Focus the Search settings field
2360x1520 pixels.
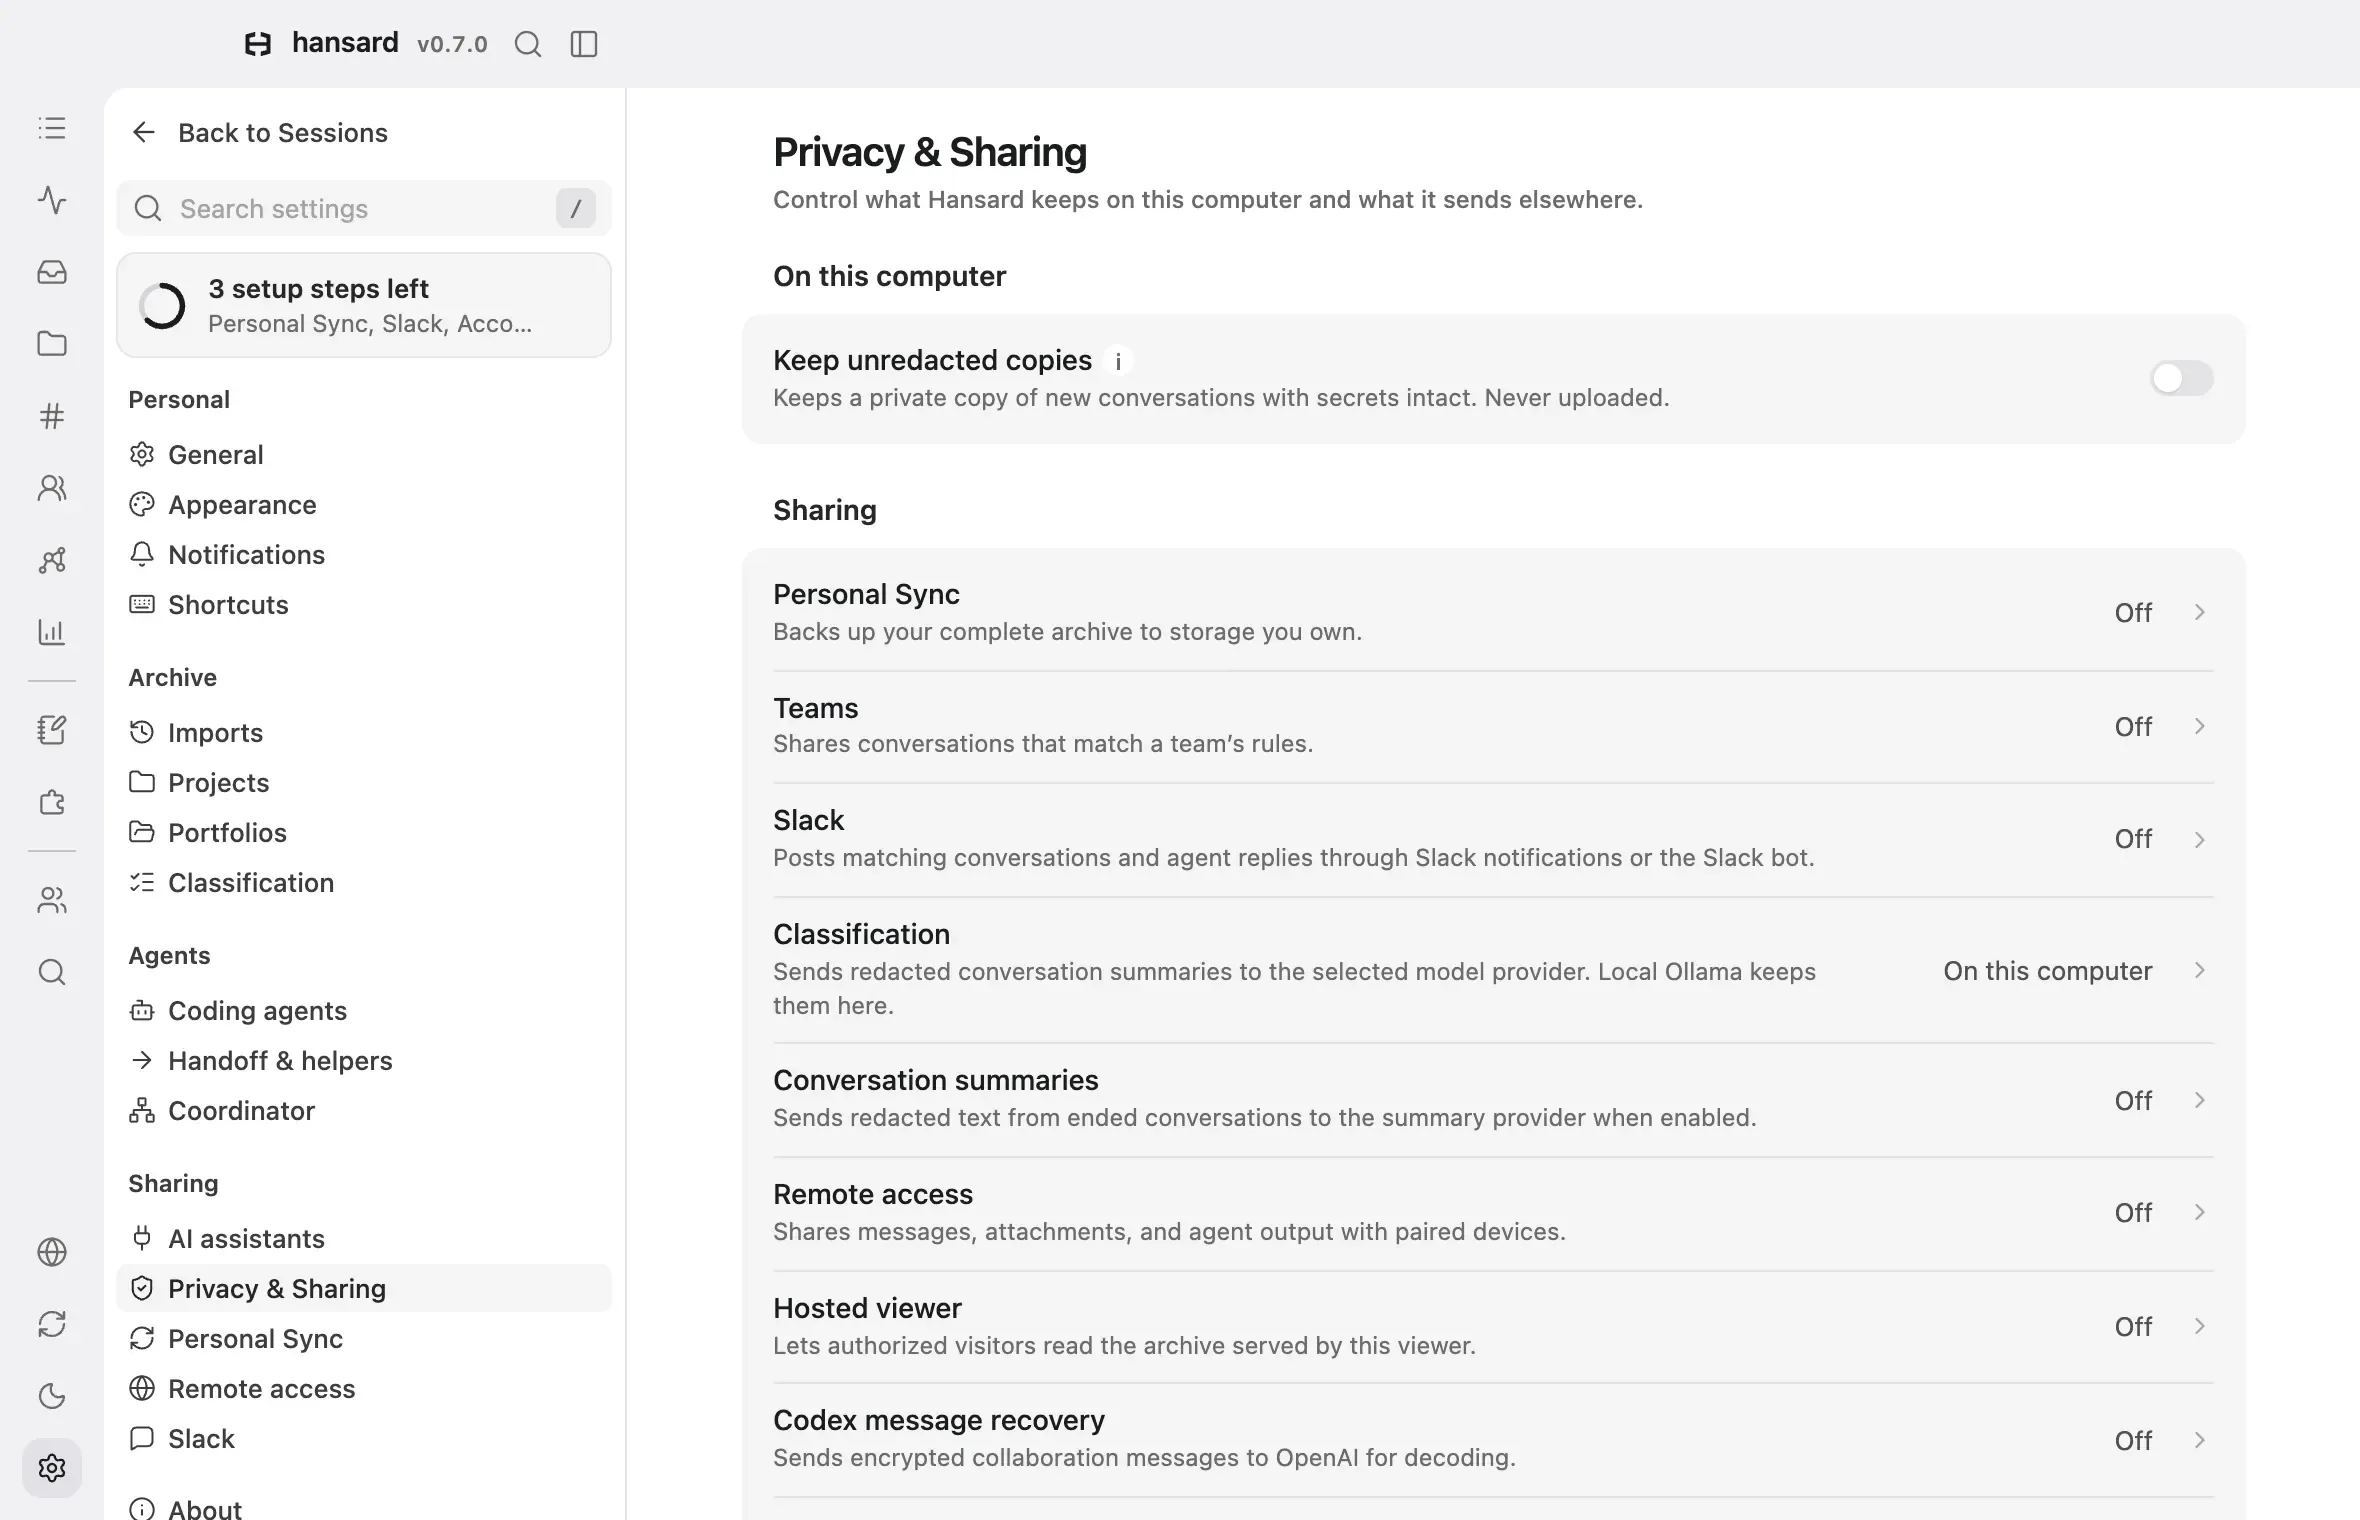364,208
